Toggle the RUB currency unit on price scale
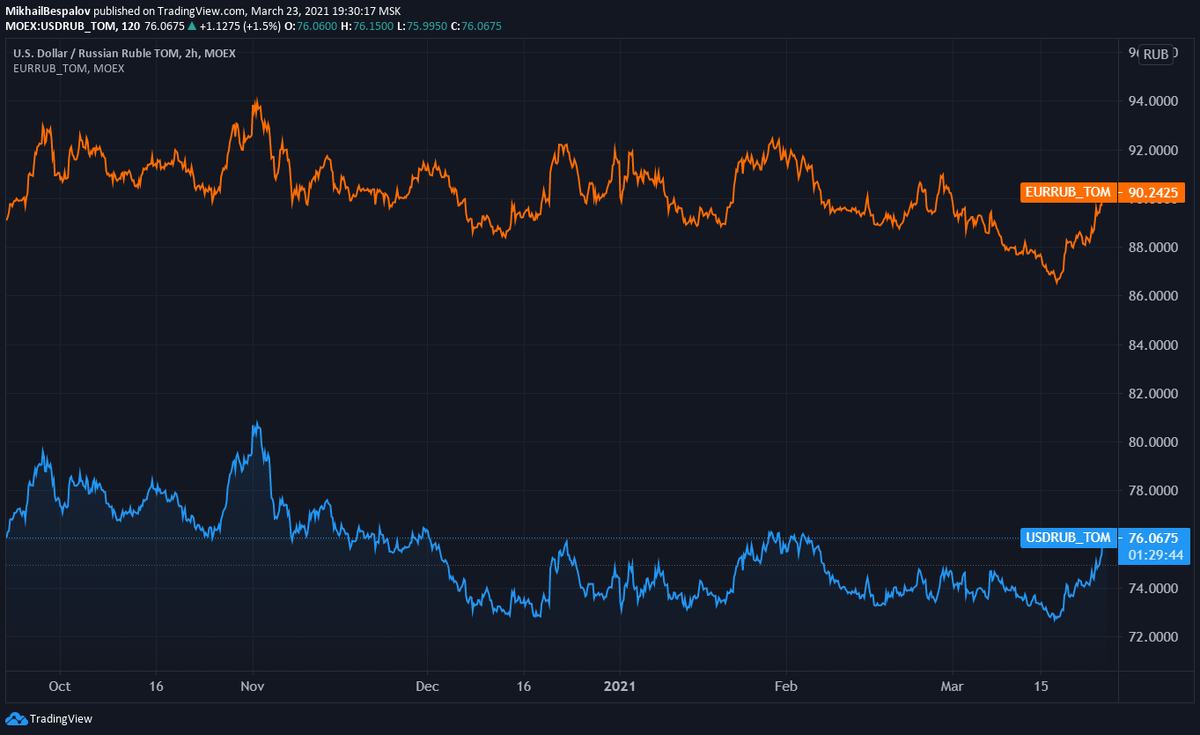Image resolution: width=1200 pixels, height=735 pixels. click(x=1156, y=55)
